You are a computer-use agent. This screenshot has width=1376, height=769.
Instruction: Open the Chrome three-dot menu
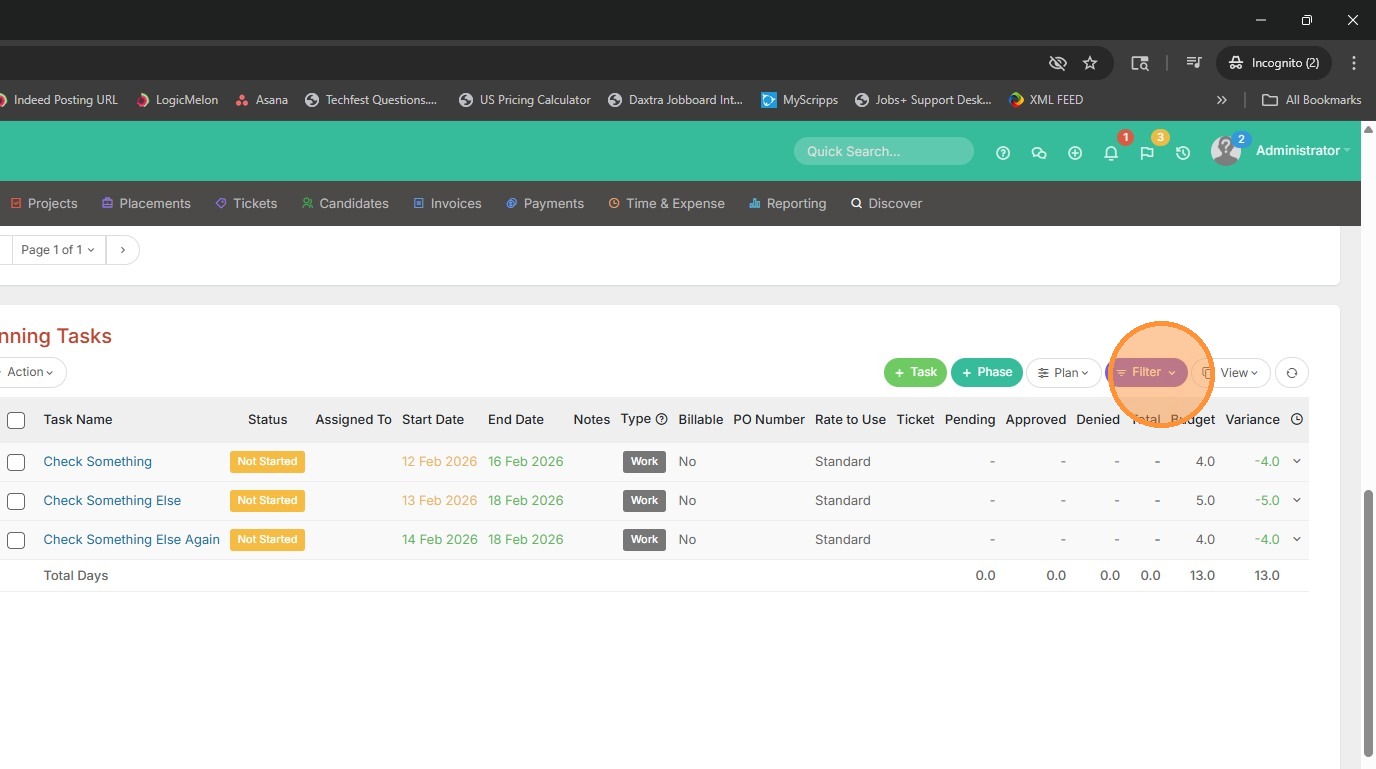(x=1354, y=63)
